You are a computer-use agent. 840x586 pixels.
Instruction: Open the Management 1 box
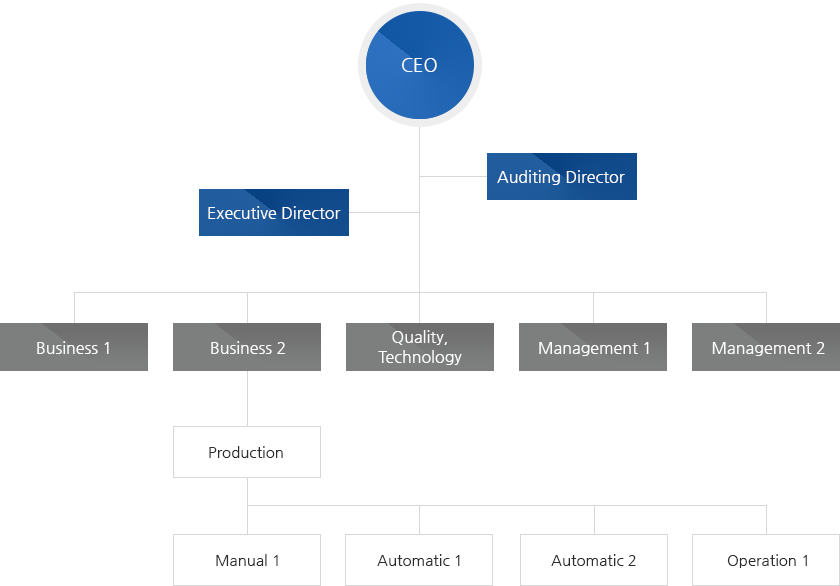(x=593, y=348)
